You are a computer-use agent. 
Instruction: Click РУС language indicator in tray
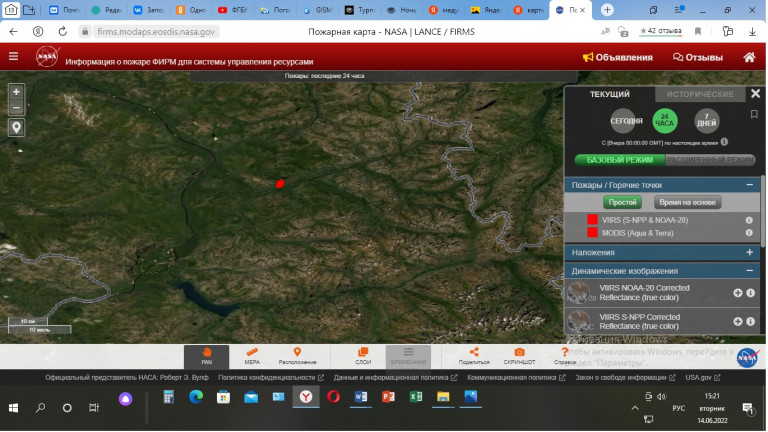click(678, 408)
